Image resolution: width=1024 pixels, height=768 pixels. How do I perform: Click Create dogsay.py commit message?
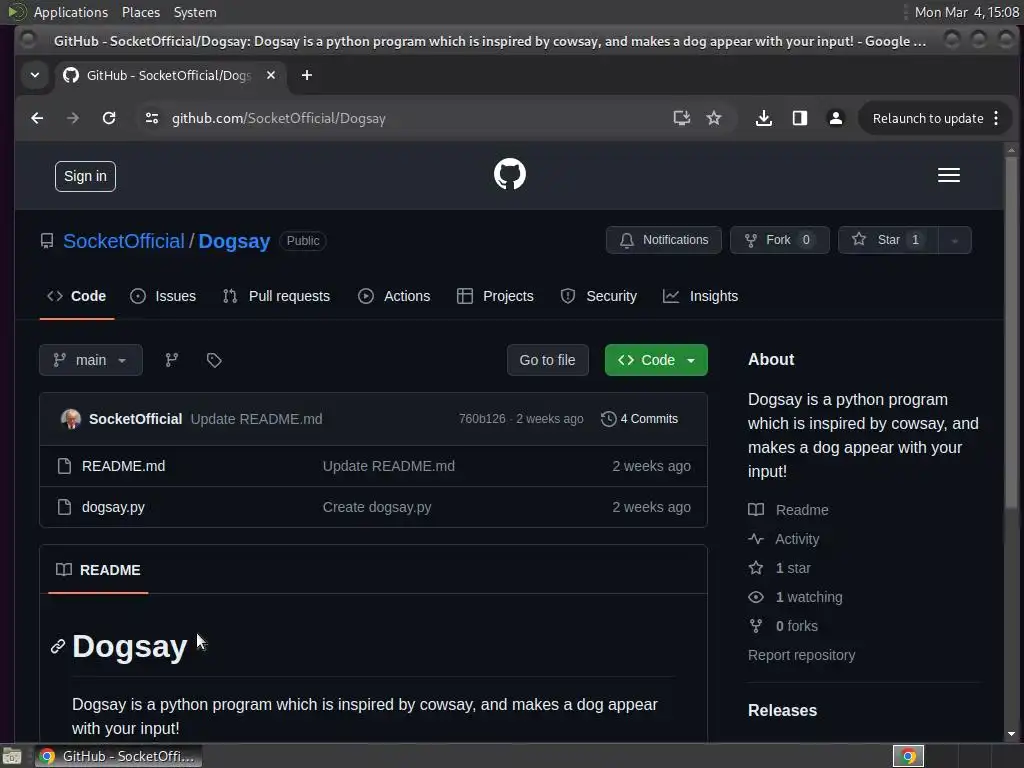377,507
